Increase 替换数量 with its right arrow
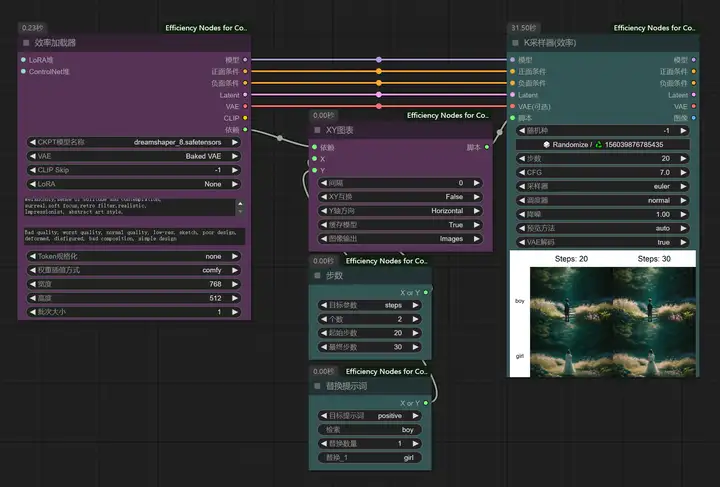The height and width of the screenshot is (487, 720). [416, 444]
